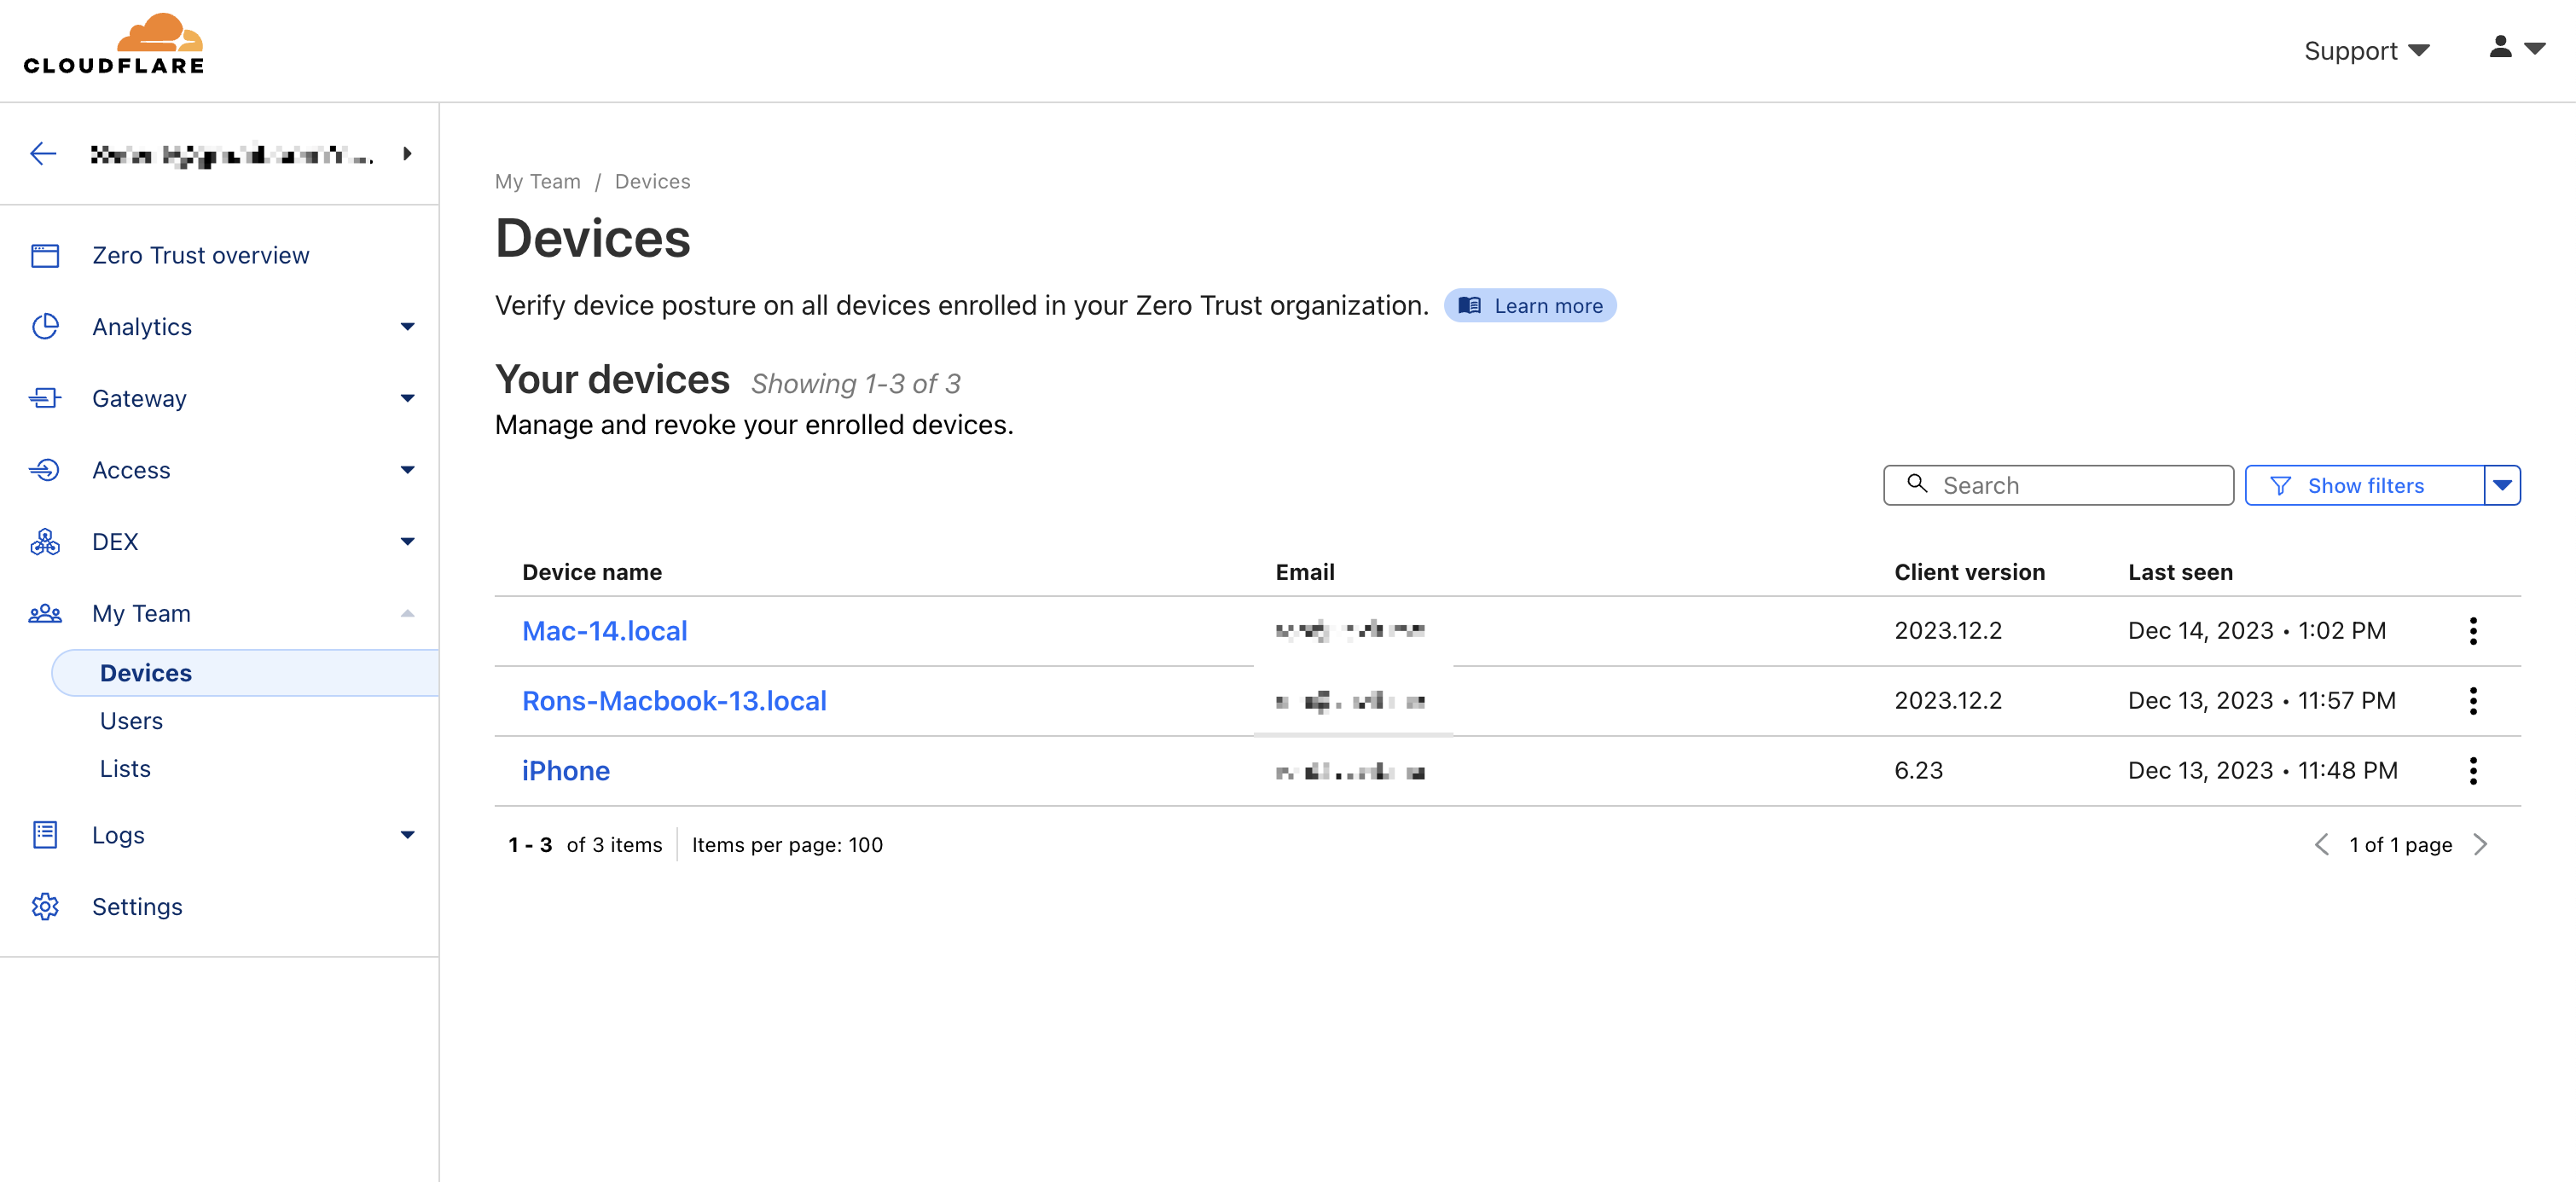Go to next page with right chevron
2576x1182 pixels.
[x=2480, y=845]
